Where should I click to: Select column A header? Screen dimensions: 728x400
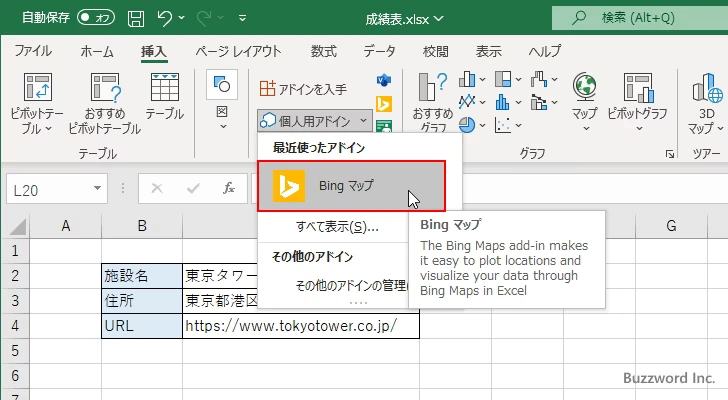pyautogui.click(x=66, y=226)
